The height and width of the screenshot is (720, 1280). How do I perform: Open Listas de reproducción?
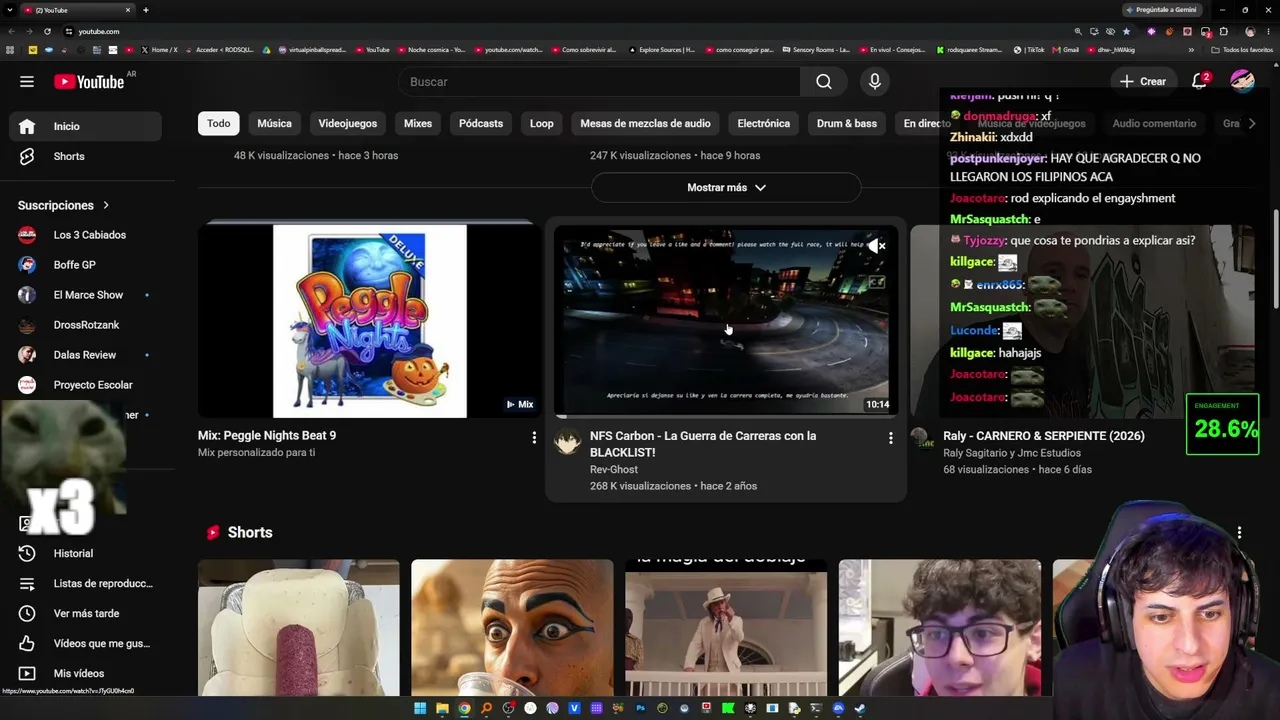pos(85,583)
